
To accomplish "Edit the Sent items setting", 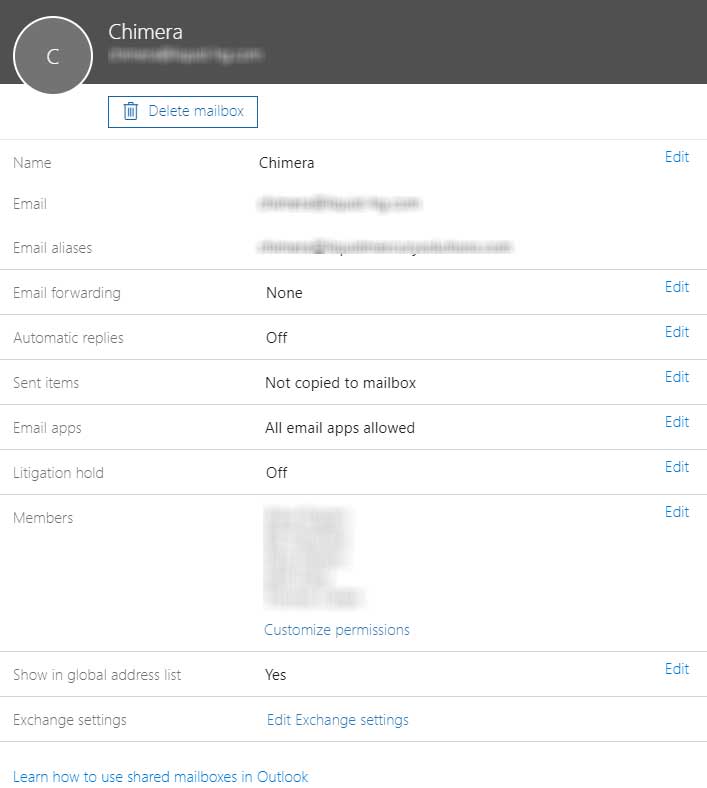I will (x=677, y=377).
